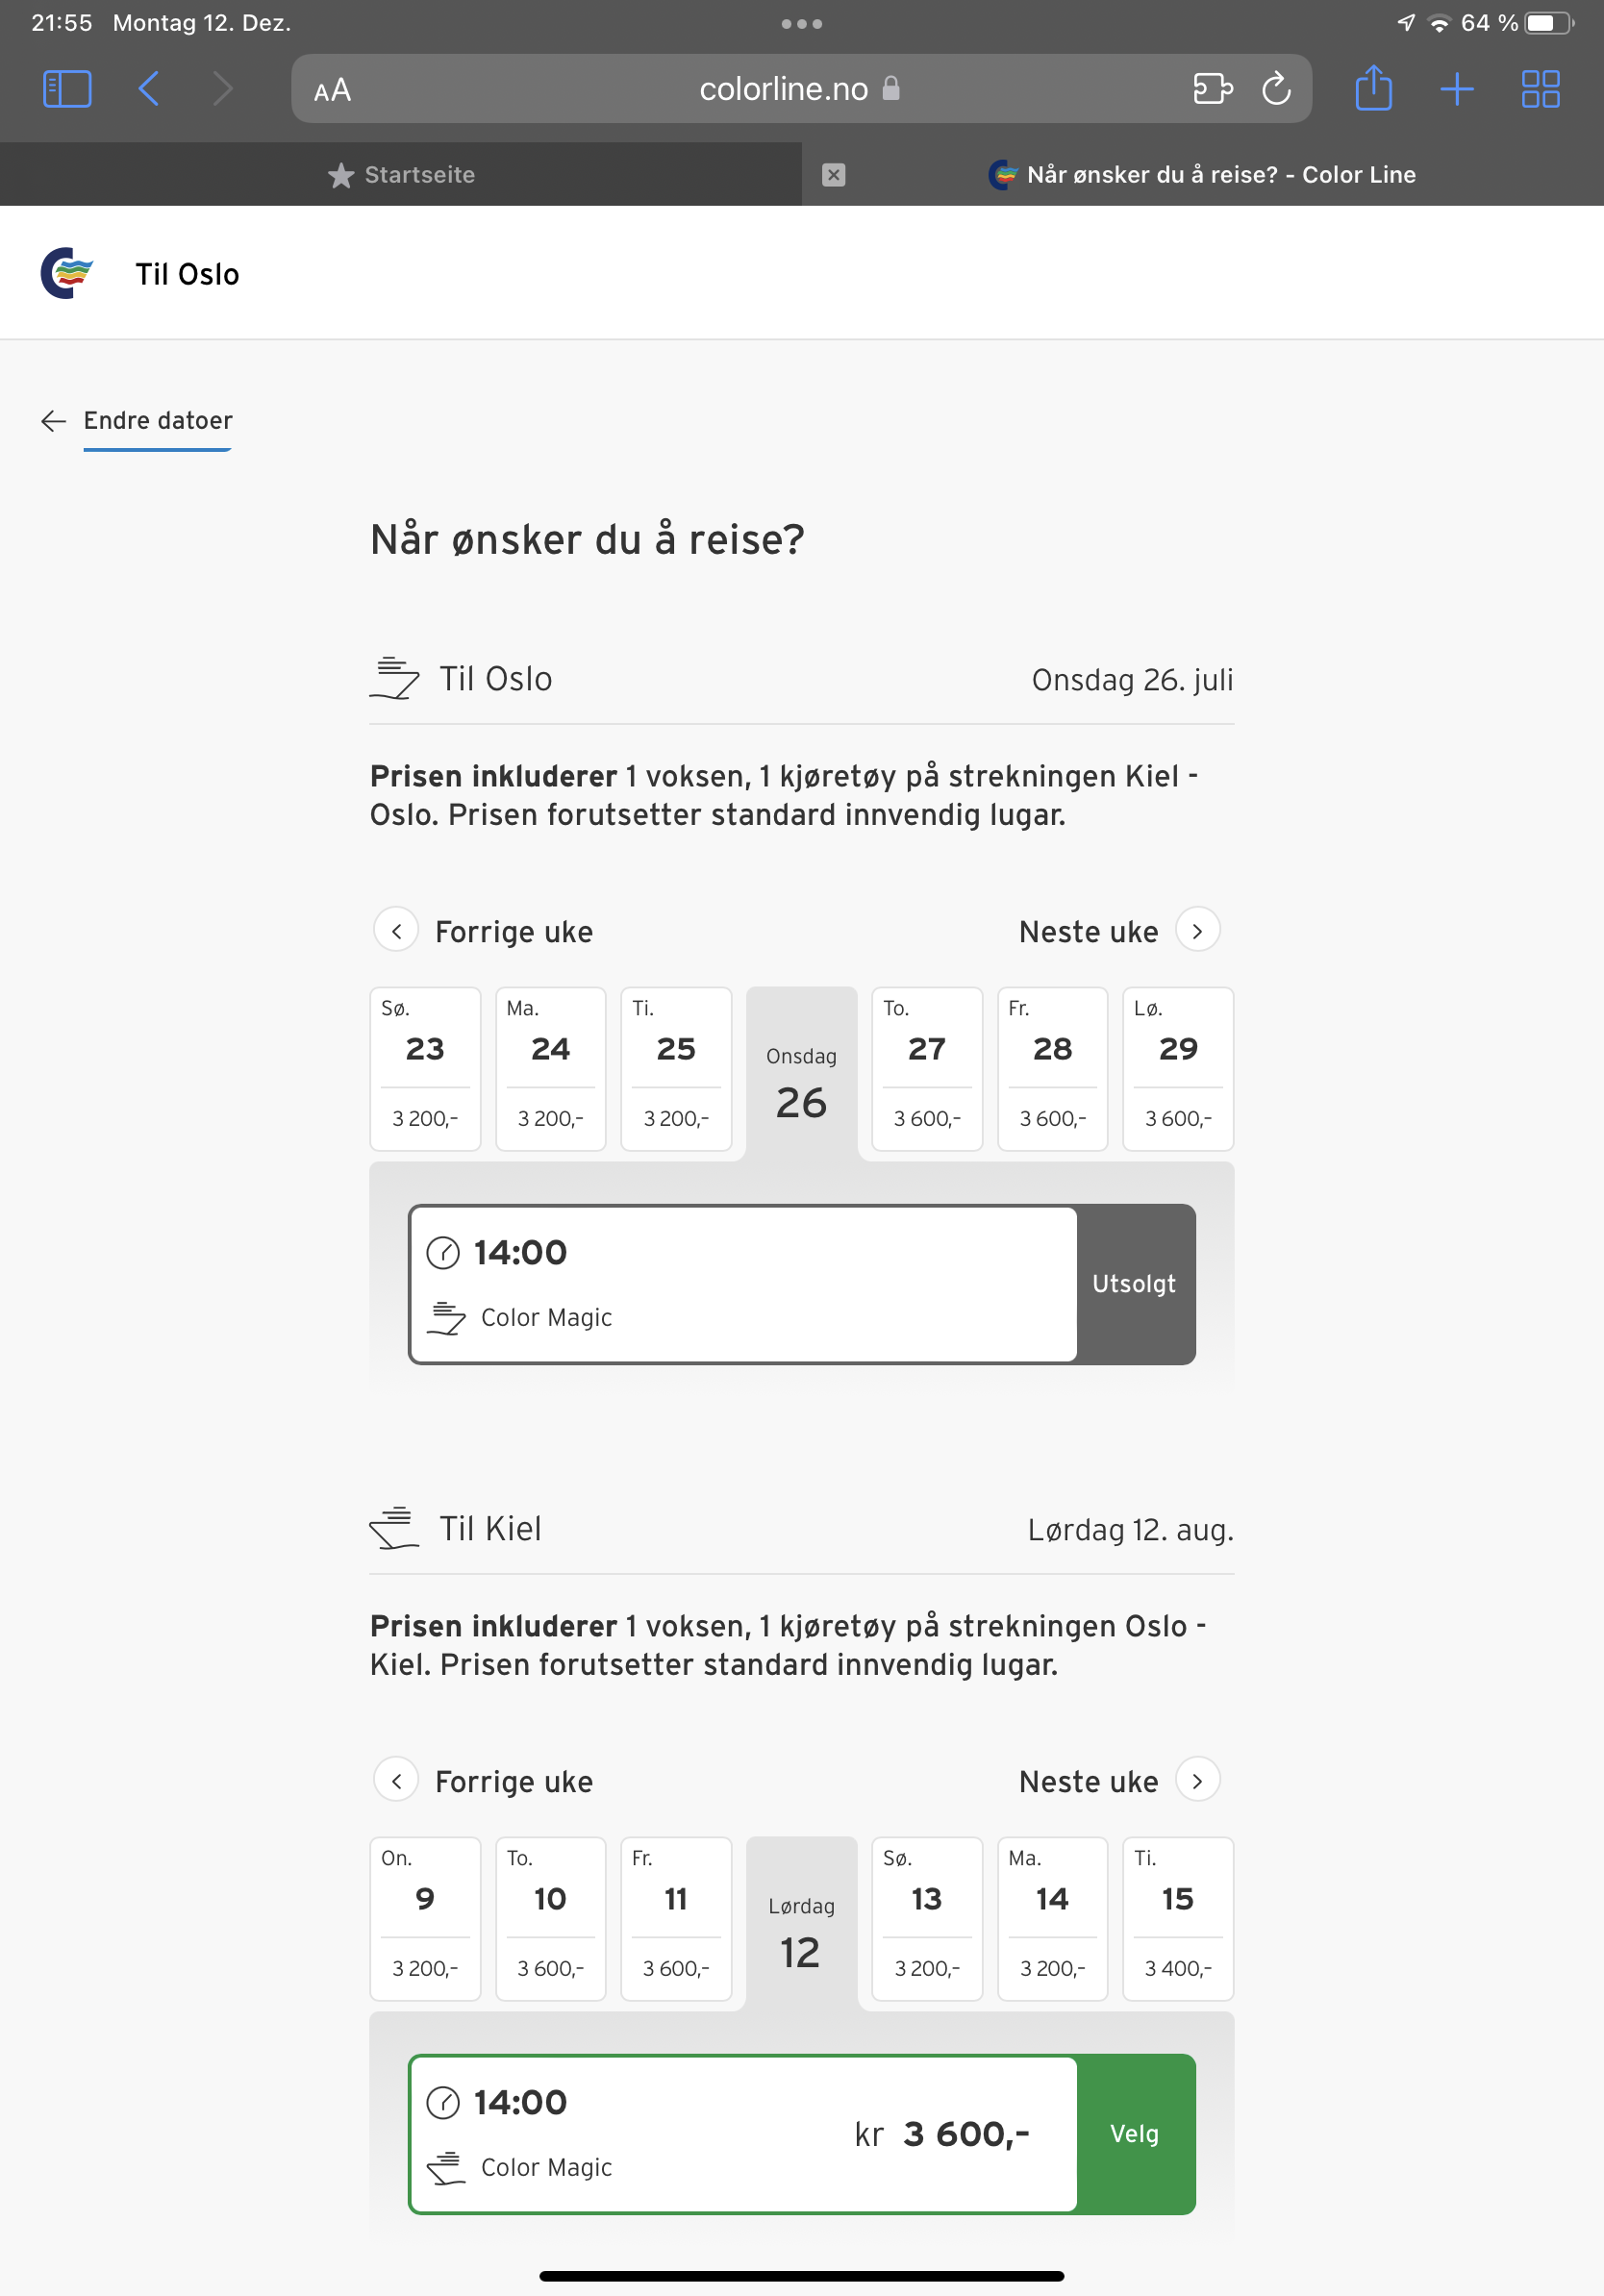Show Neste uke for Til Kiel

point(1119,1780)
